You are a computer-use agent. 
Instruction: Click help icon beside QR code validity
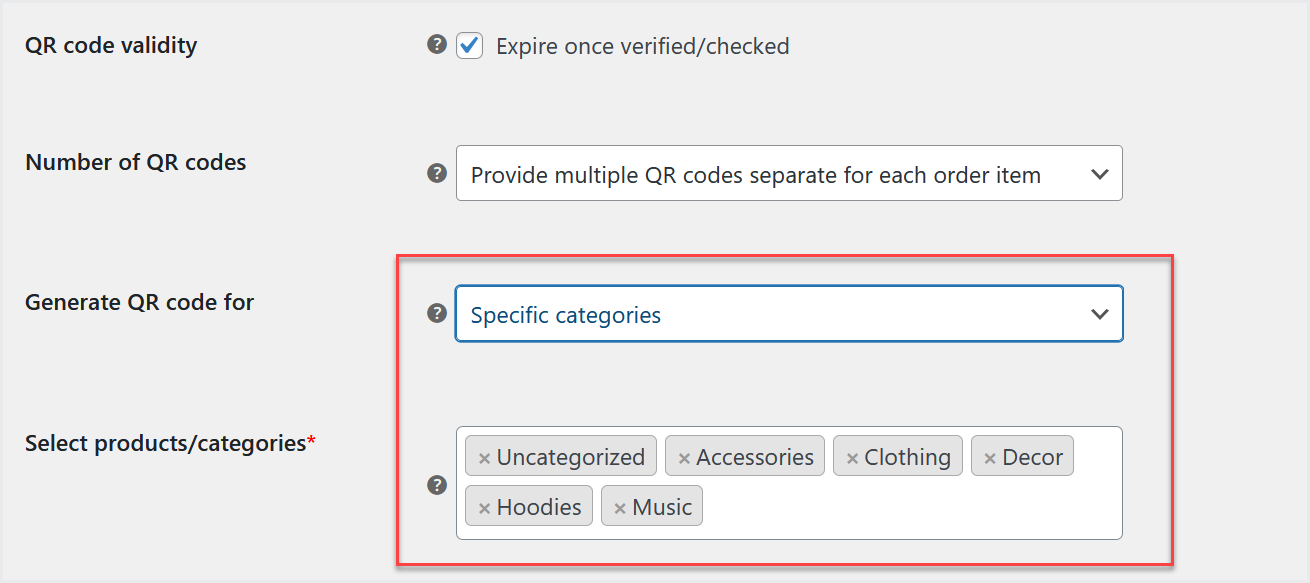tap(437, 44)
